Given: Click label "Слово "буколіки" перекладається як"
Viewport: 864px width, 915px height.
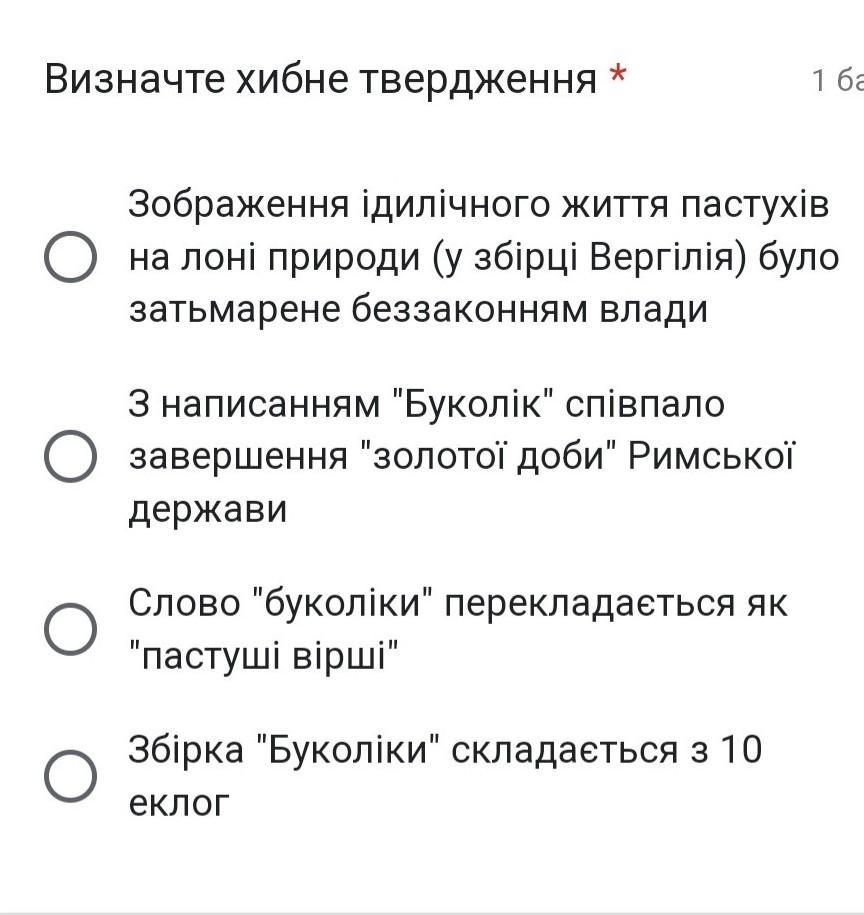Looking at the screenshot, I should pyautogui.click(x=458, y=603).
